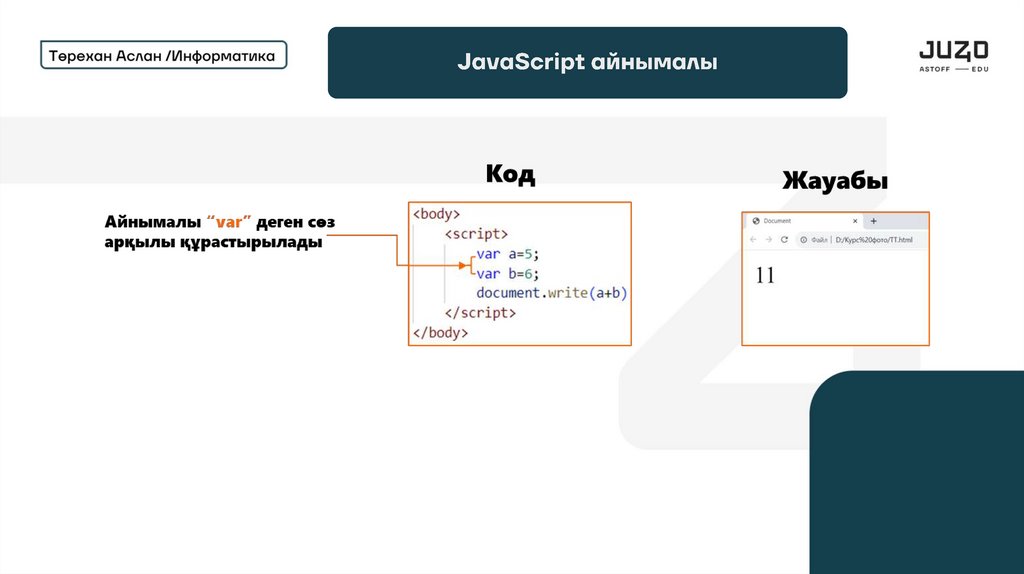
Task: Click the '</body>' closing tag line
Action: tap(440, 332)
